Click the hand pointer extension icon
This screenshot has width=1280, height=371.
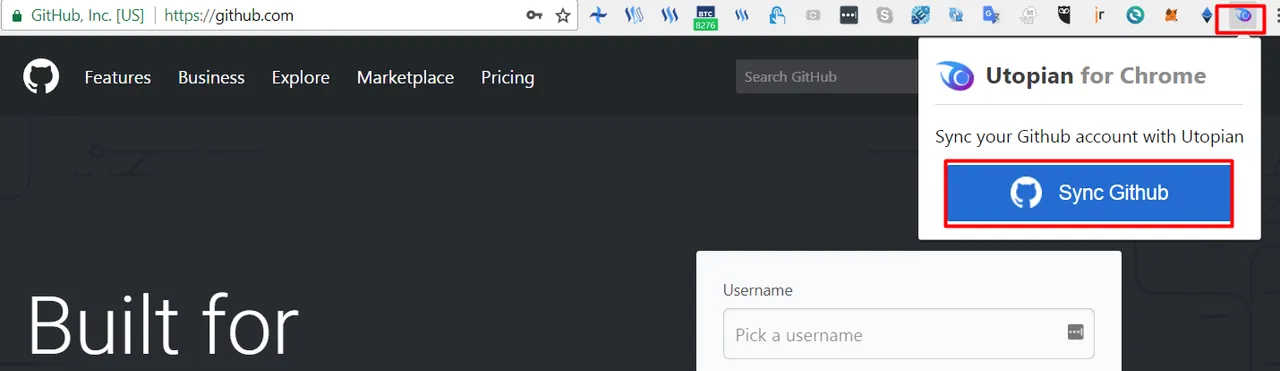pyautogui.click(x=777, y=16)
